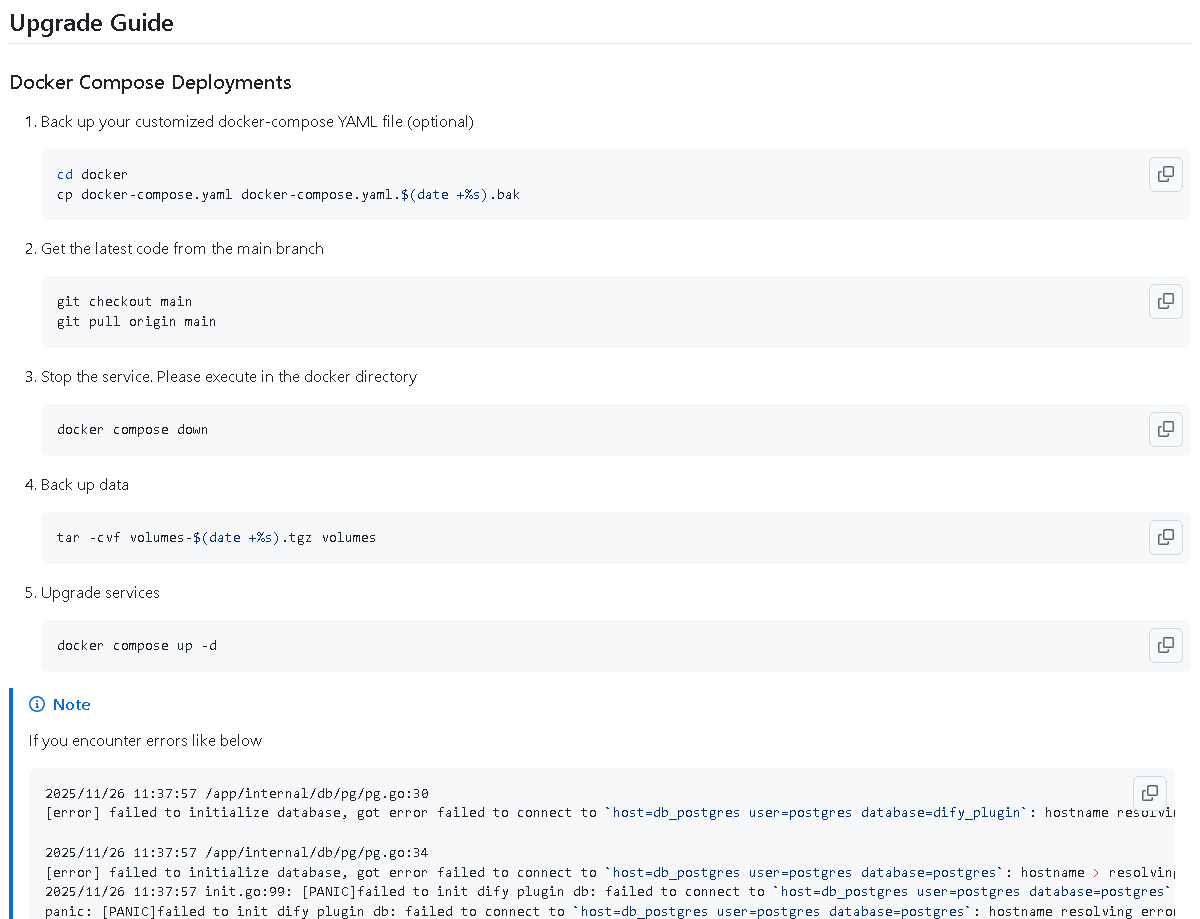This screenshot has height=919, width=1200.
Task: Click the git pull origin main line
Action: click(136, 322)
